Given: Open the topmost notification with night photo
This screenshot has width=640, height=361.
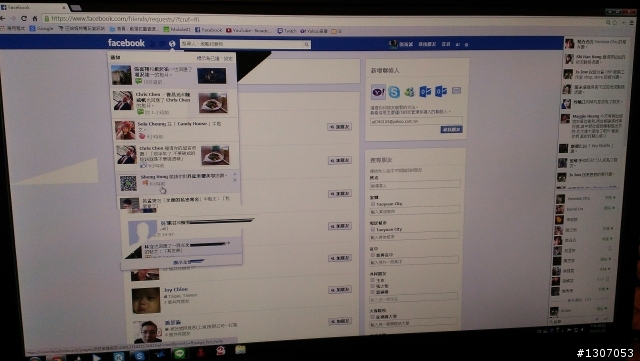Looking at the screenshot, I should coord(173,75).
